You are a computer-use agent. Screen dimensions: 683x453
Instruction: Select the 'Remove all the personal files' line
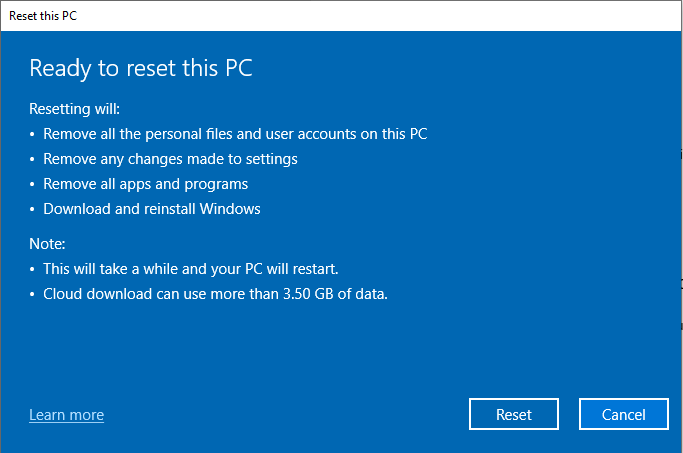pyautogui.click(x=235, y=133)
